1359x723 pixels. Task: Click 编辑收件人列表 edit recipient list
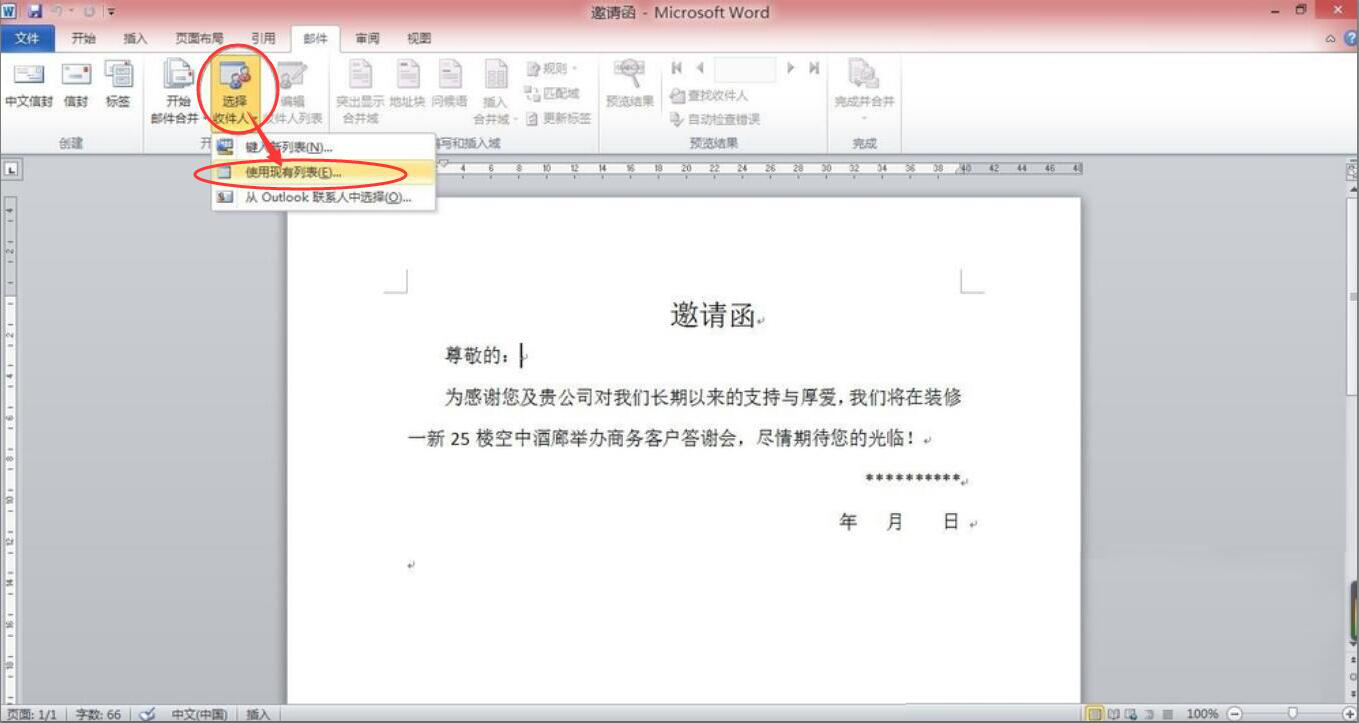(x=292, y=93)
